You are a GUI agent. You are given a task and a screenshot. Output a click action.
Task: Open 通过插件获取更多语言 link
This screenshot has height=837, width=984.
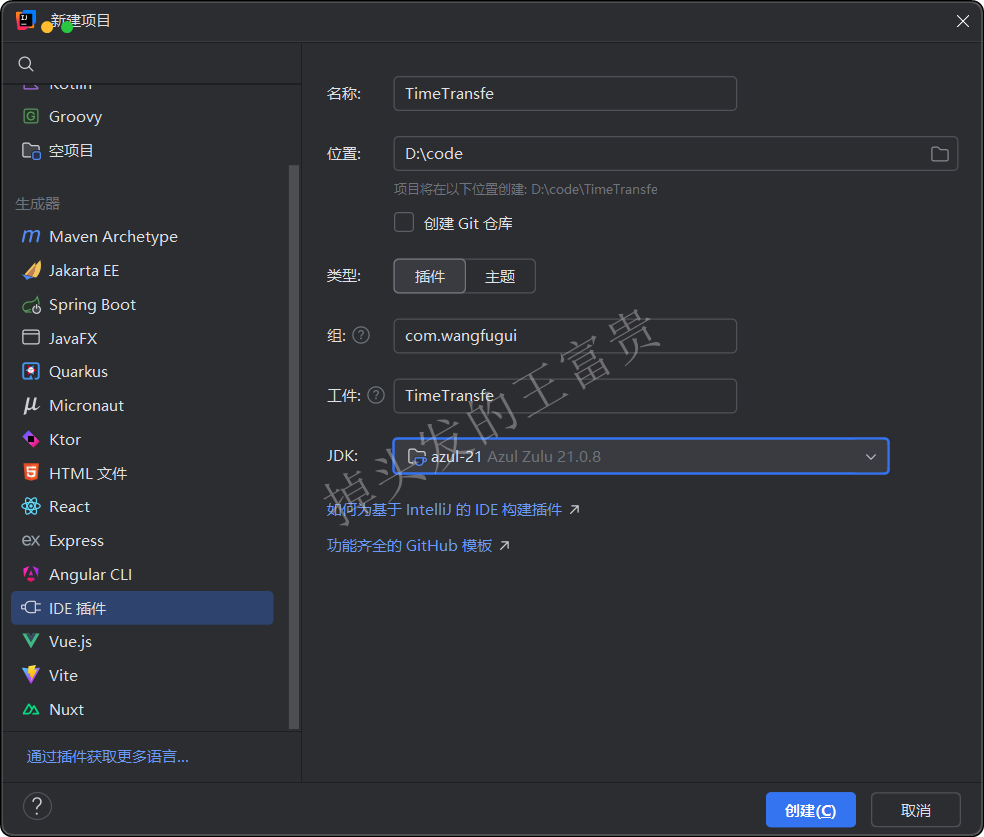(107, 757)
